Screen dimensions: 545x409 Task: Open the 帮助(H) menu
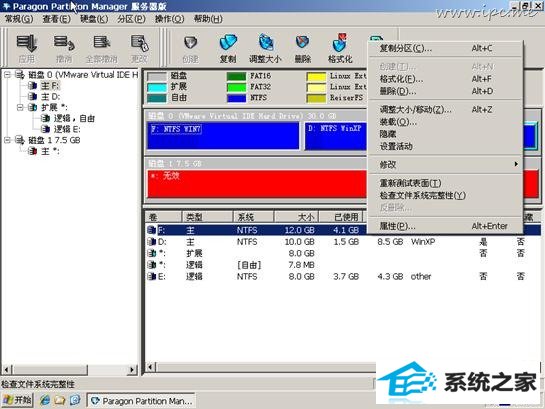(x=208, y=19)
